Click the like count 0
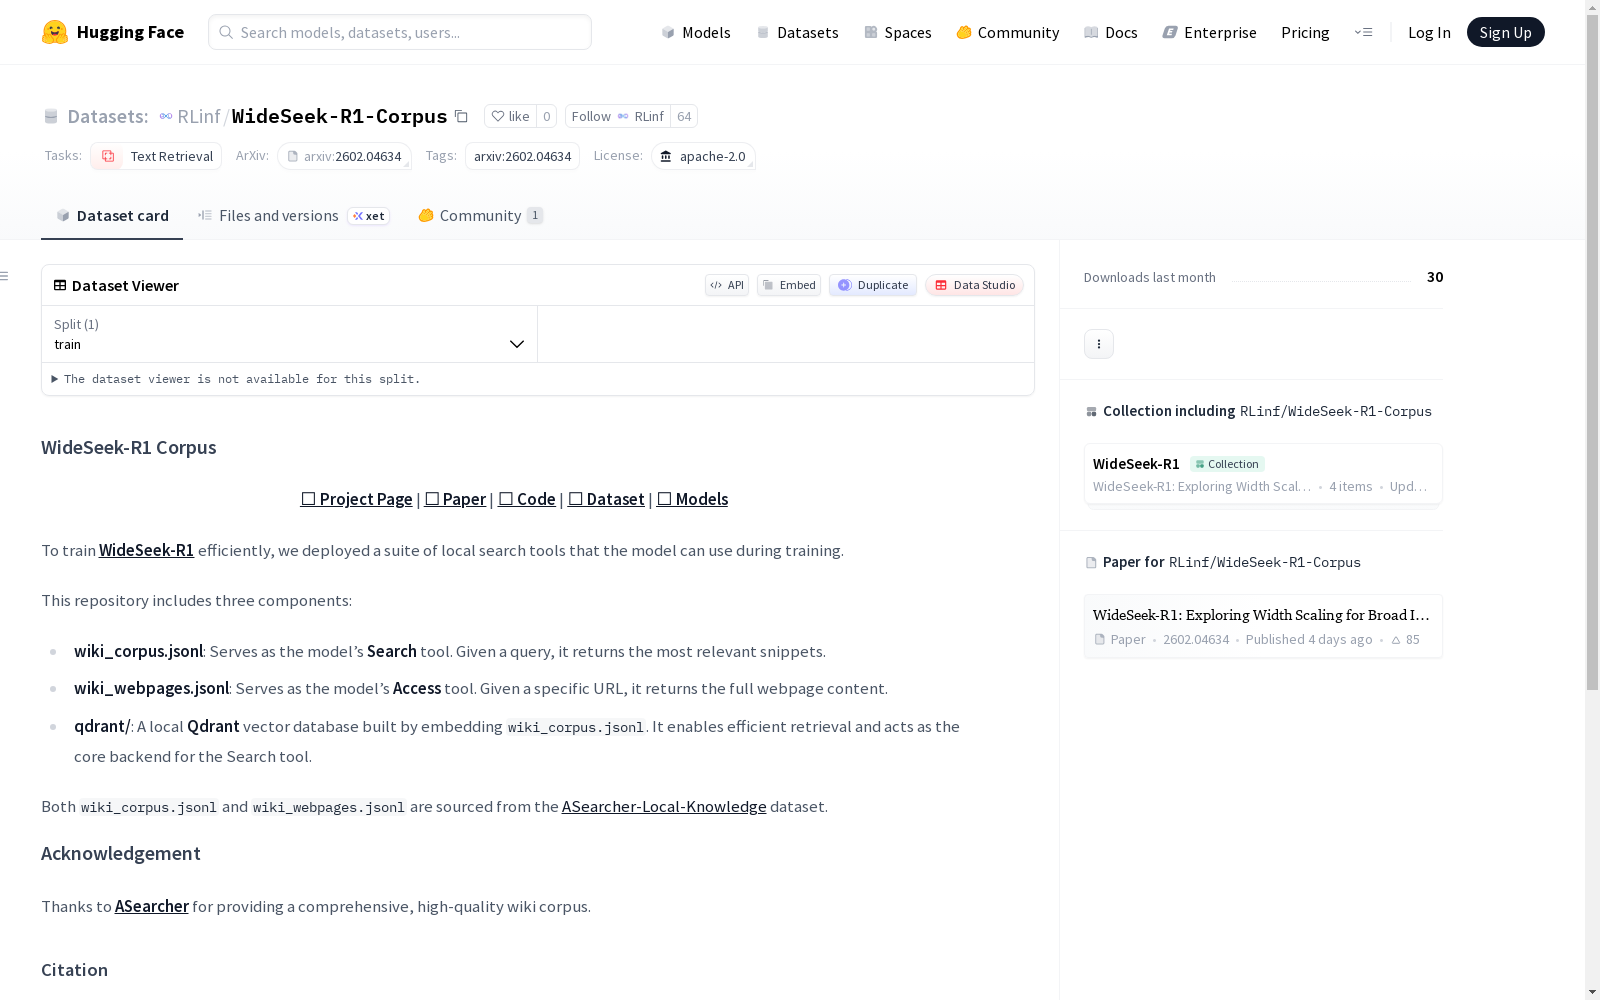The height and width of the screenshot is (1000, 1600). 547,116
